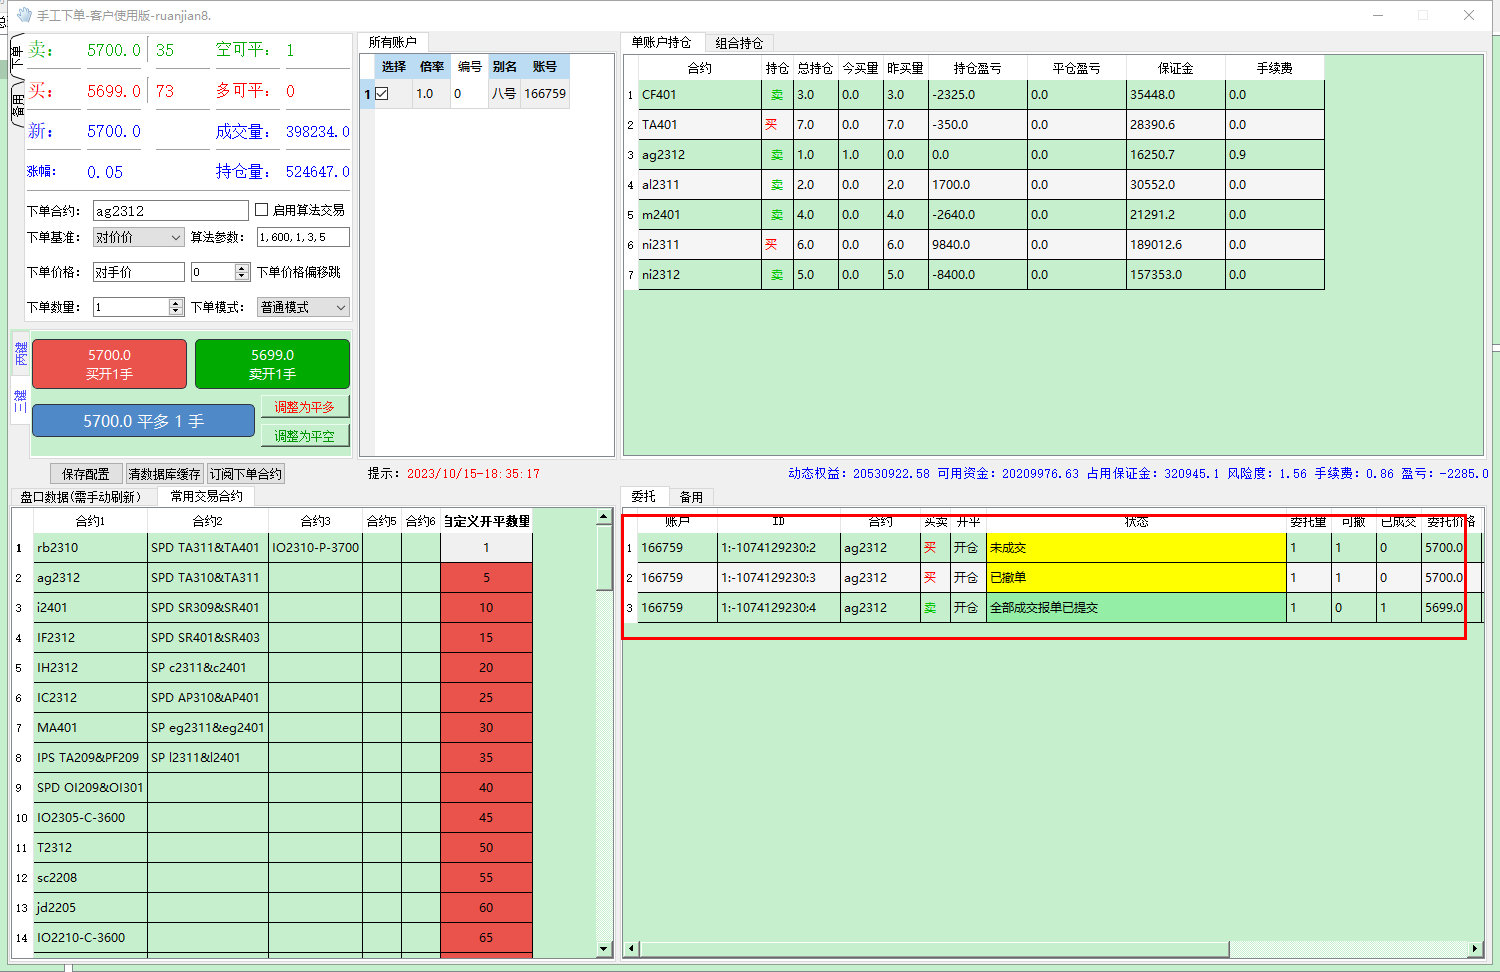This screenshot has height=972, width=1500.
Task: Select the 委托 tab
Action: [x=644, y=496]
